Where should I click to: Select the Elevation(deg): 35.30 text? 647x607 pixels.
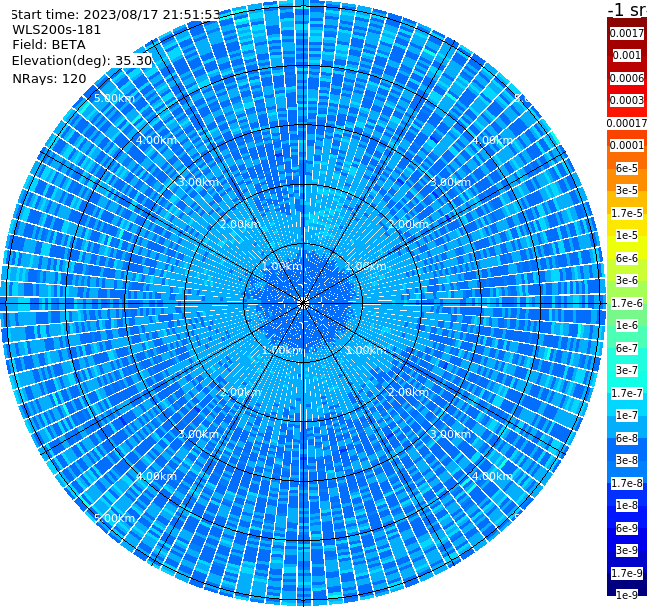82,61
